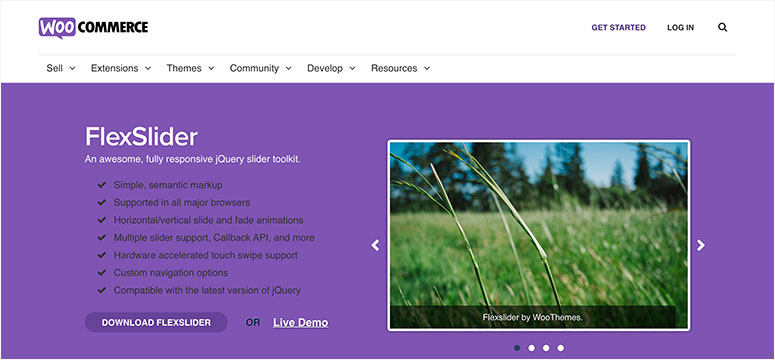
Task: Click the grass field slide image
Action: coord(539,235)
